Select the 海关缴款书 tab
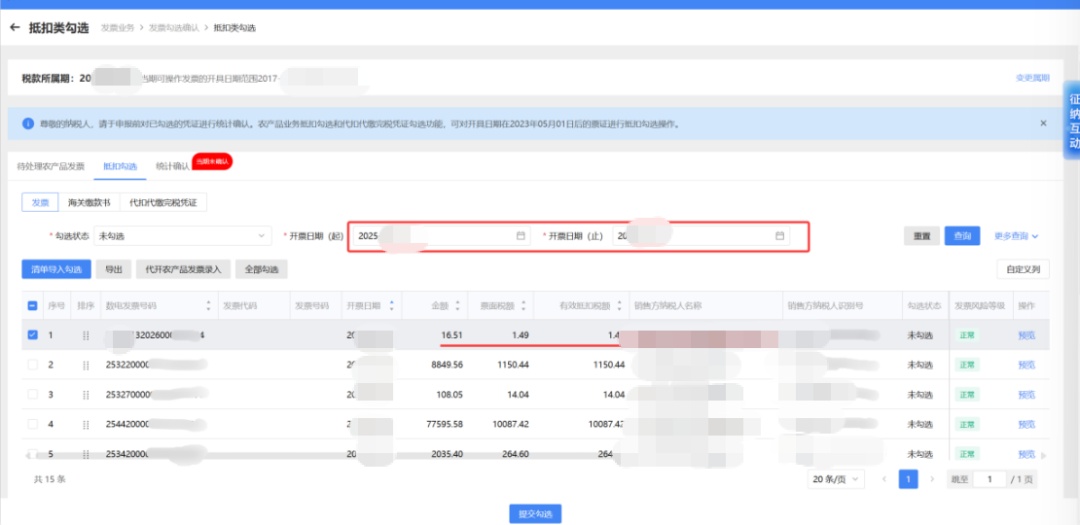The image size is (1080, 525). point(89,202)
